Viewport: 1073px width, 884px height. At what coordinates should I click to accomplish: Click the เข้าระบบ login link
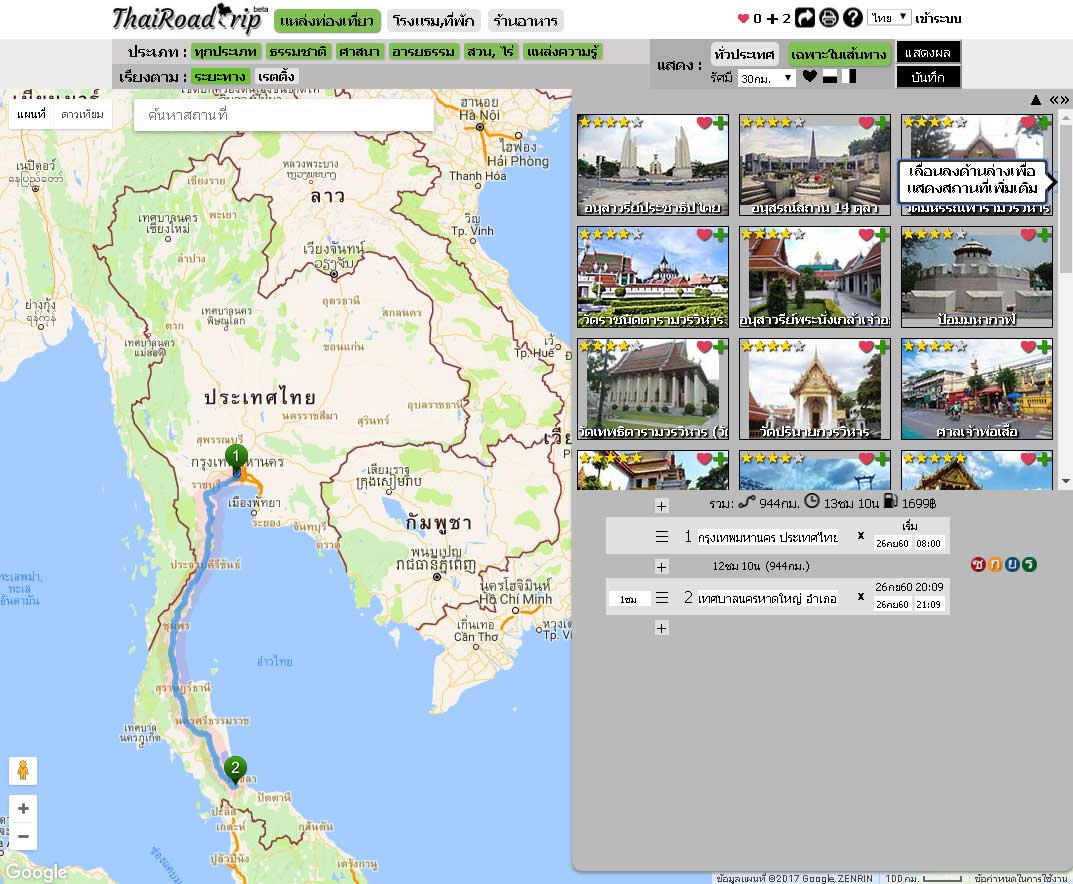coord(938,18)
